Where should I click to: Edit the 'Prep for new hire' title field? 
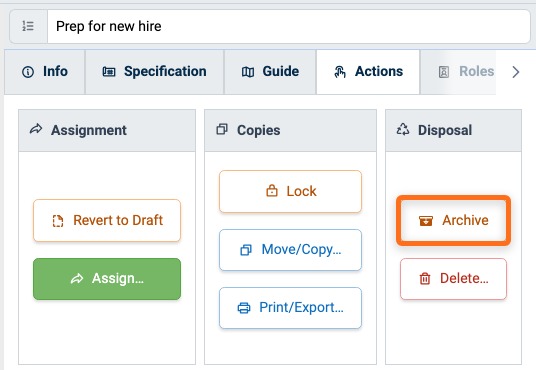289,26
